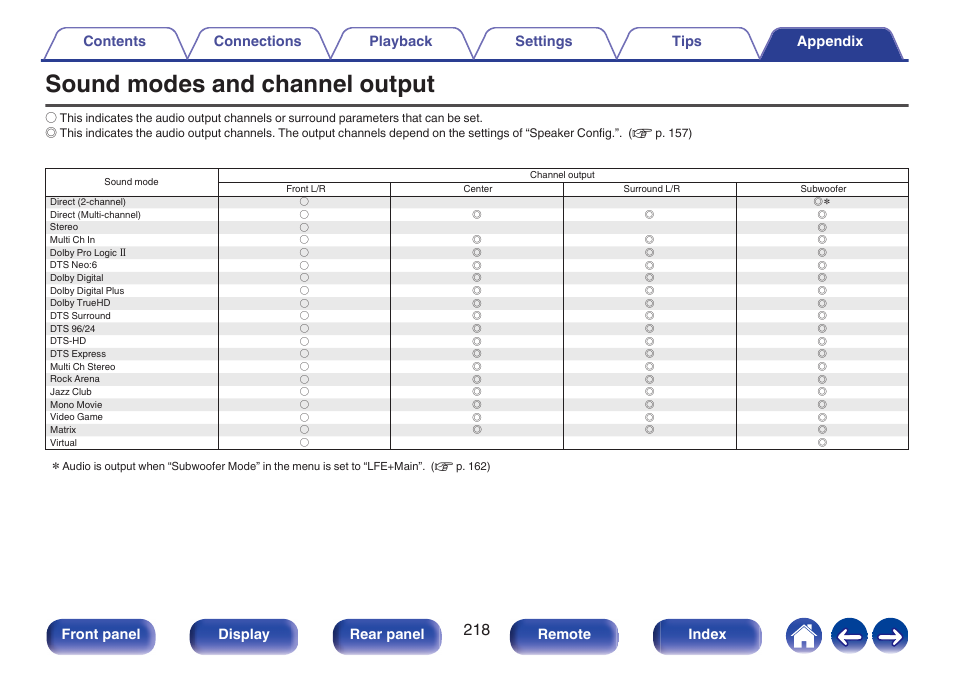
Task: Go to the Index button
Action: point(707,636)
